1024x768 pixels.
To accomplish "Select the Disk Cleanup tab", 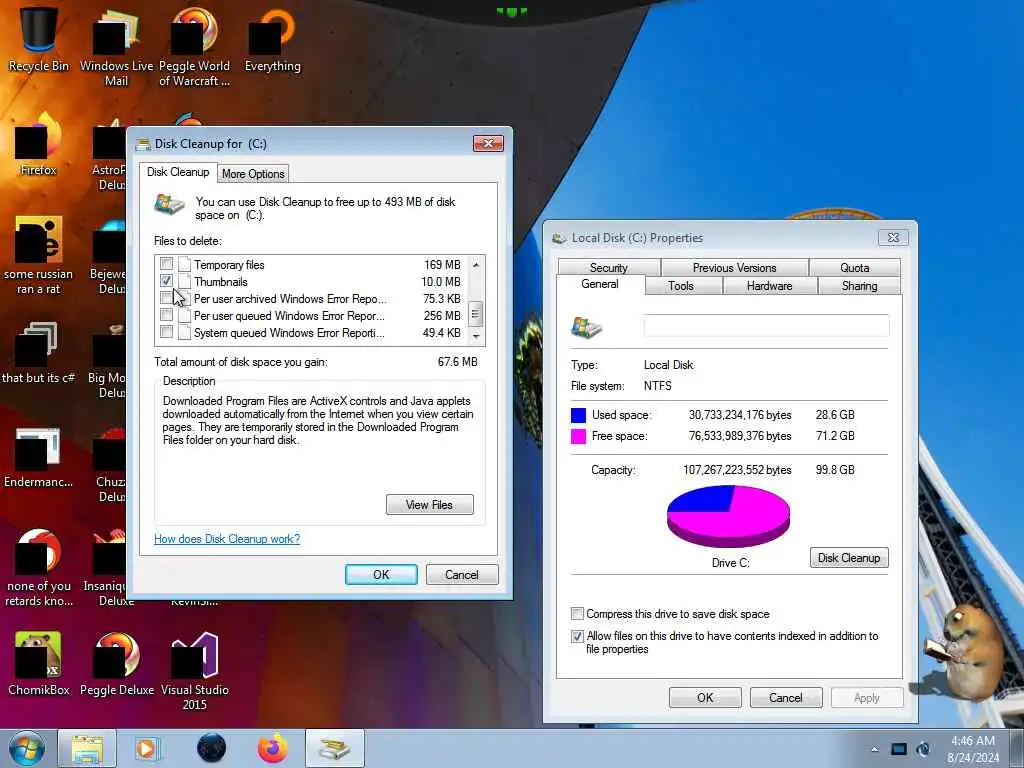I will coord(178,172).
